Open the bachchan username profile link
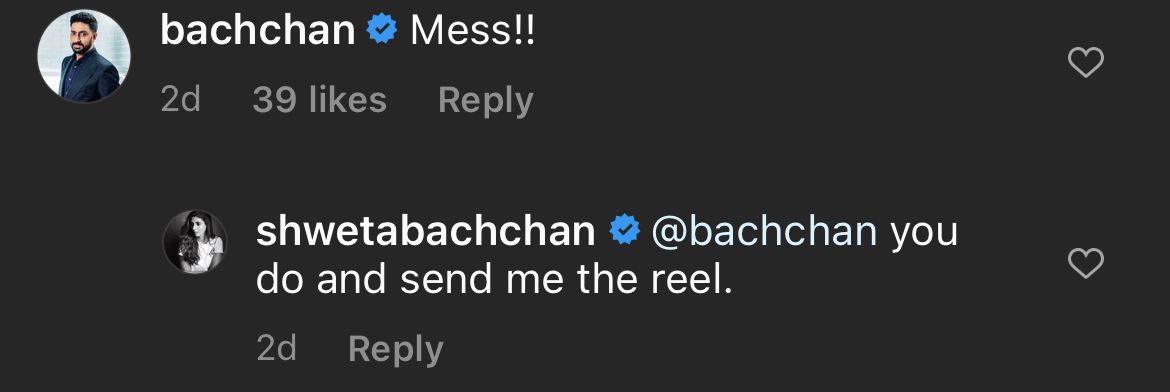Viewport: 1170px width, 392px height. coord(257,31)
